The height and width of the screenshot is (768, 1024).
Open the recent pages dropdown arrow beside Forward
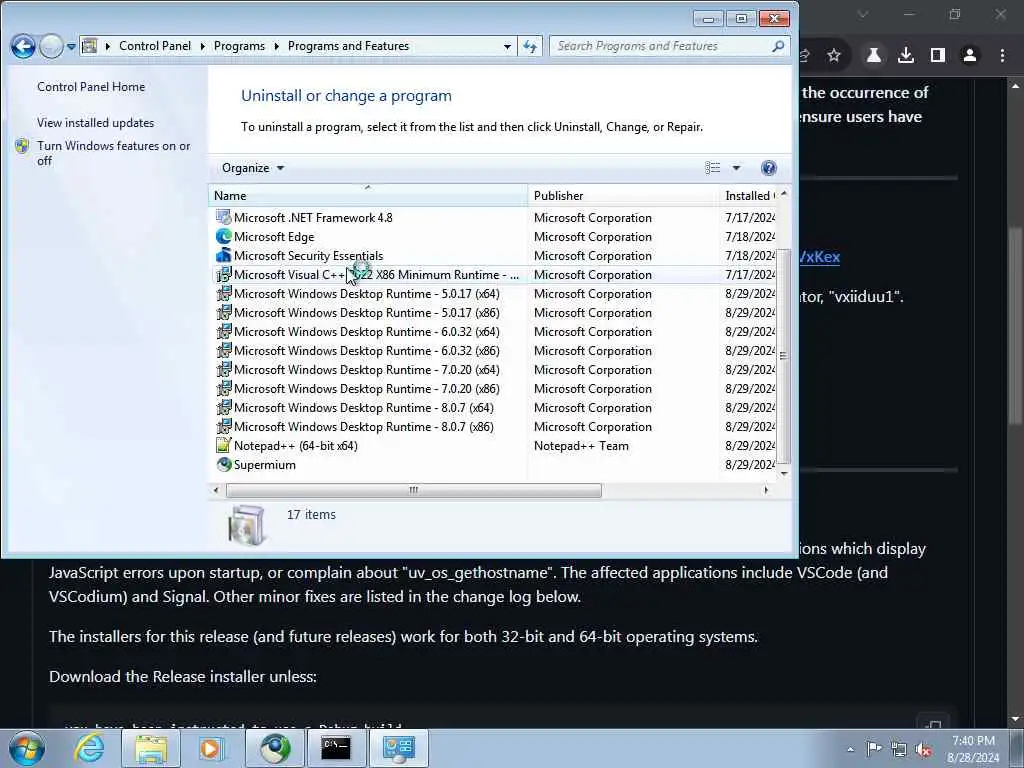(x=71, y=47)
